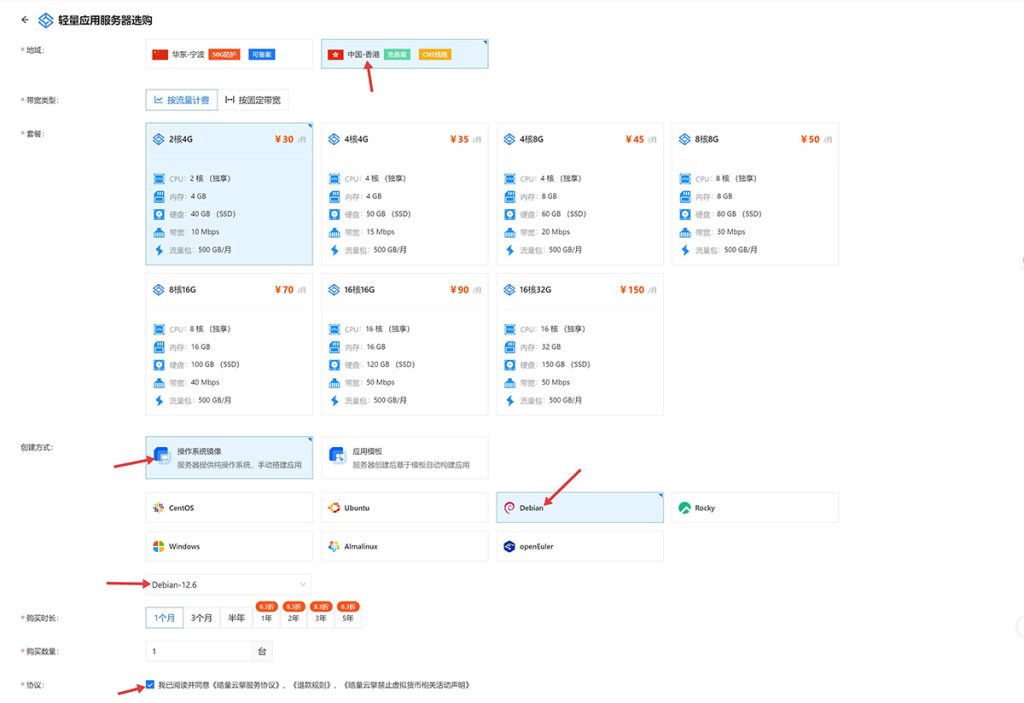The width and height of the screenshot is (1024, 703).
Task: Click the openEuler logo icon
Action: [509, 546]
